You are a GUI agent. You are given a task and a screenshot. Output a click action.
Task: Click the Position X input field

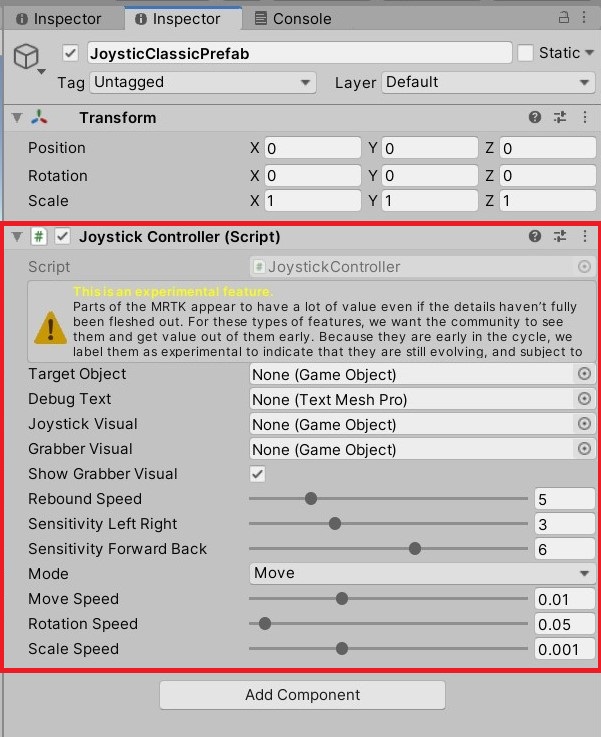click(312, 148)
